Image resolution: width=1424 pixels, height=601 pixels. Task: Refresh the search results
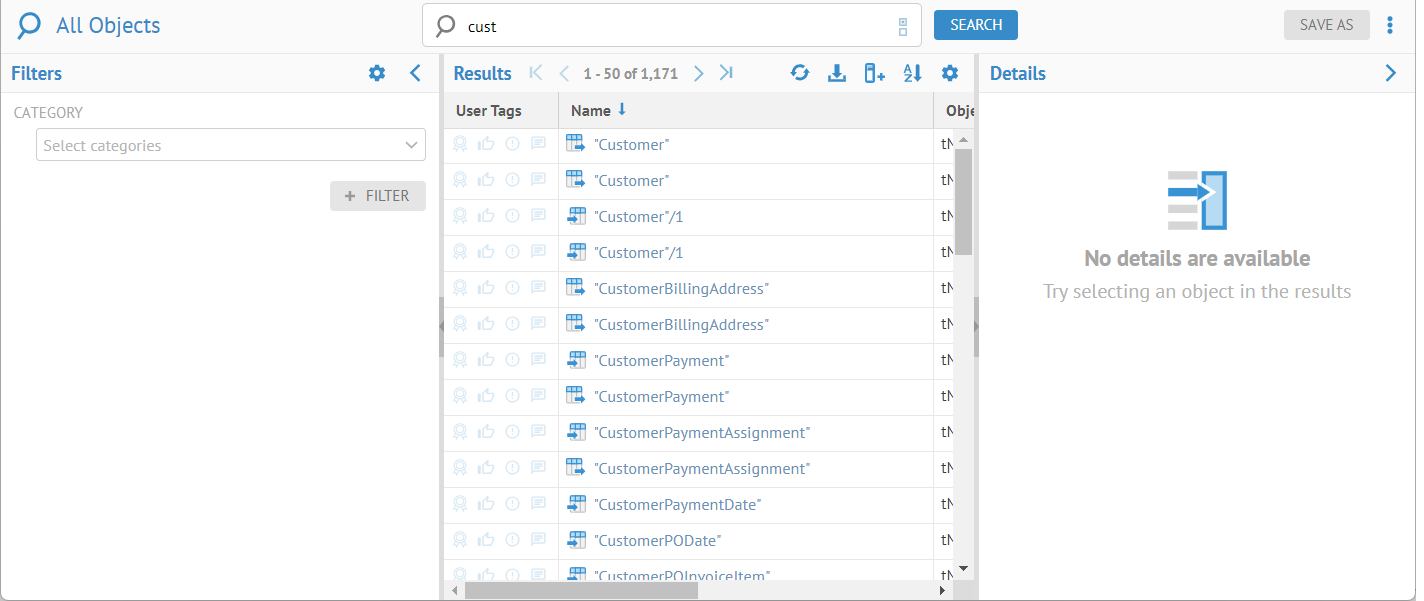pos(799,73)
